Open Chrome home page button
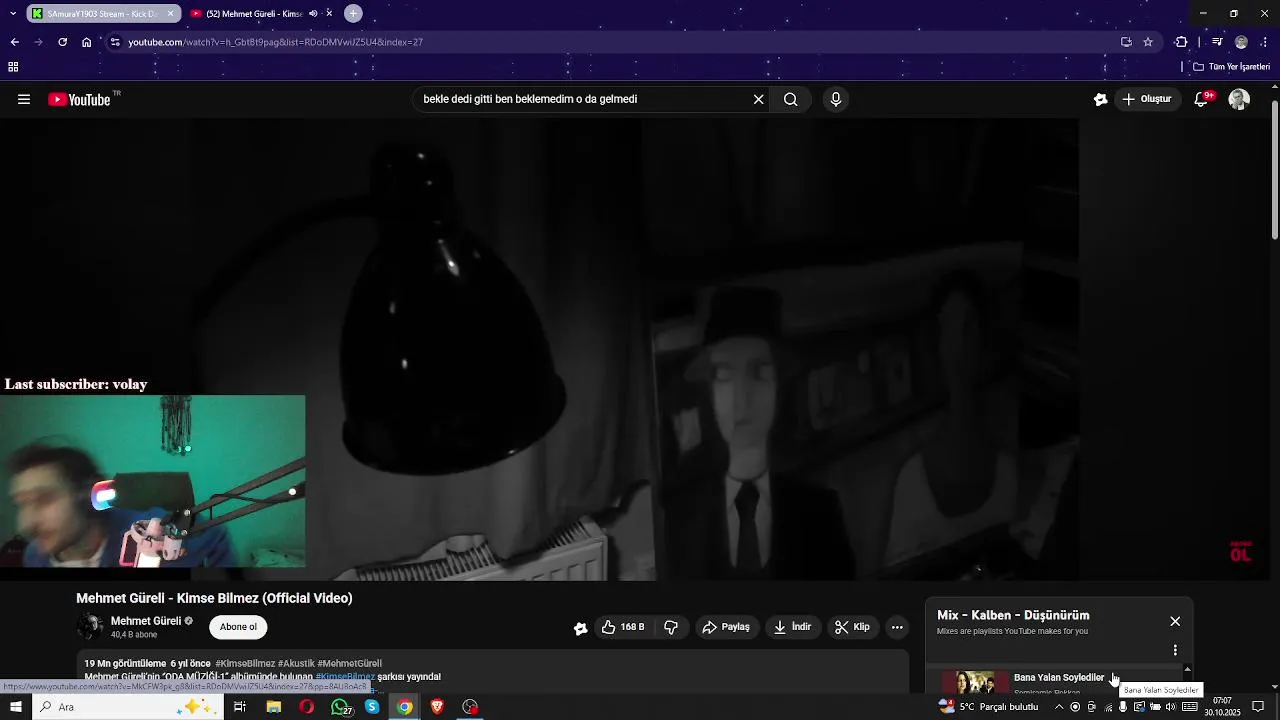This screenshot has height=720, width=1280. (86, 42)
